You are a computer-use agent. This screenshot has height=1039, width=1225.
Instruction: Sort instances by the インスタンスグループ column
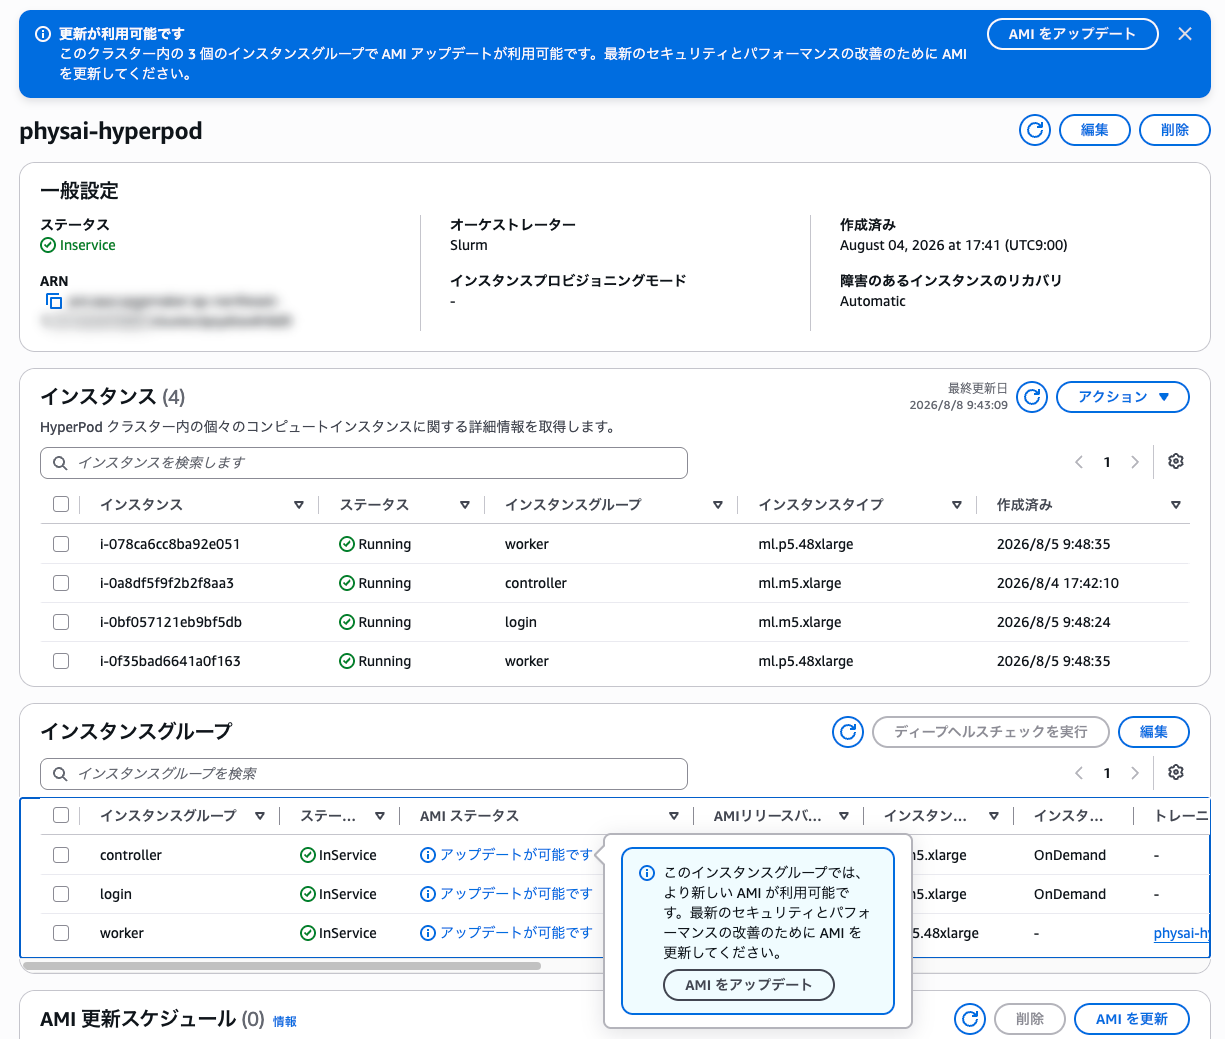[718, 505]
